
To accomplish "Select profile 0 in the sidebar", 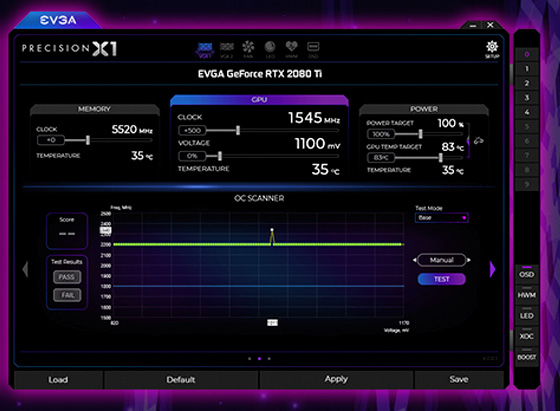I will 527,54.
